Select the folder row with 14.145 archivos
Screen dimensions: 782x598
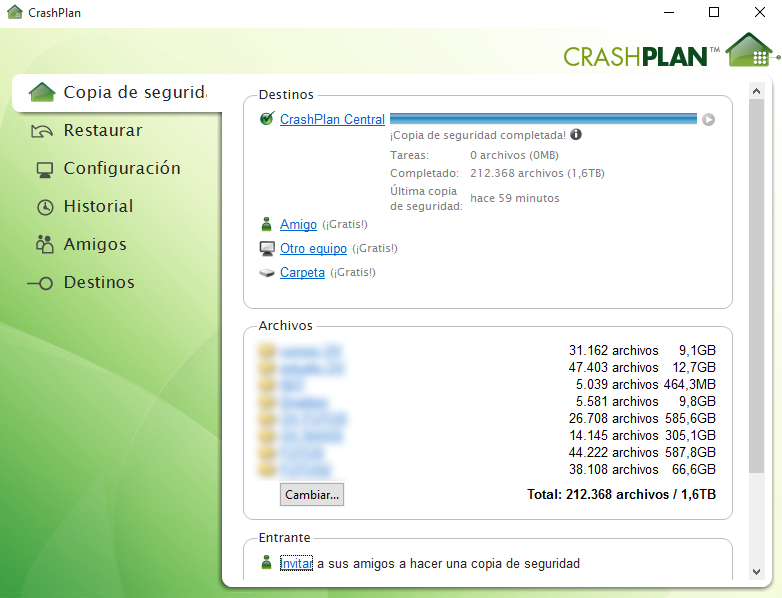[x=487, y=435]
